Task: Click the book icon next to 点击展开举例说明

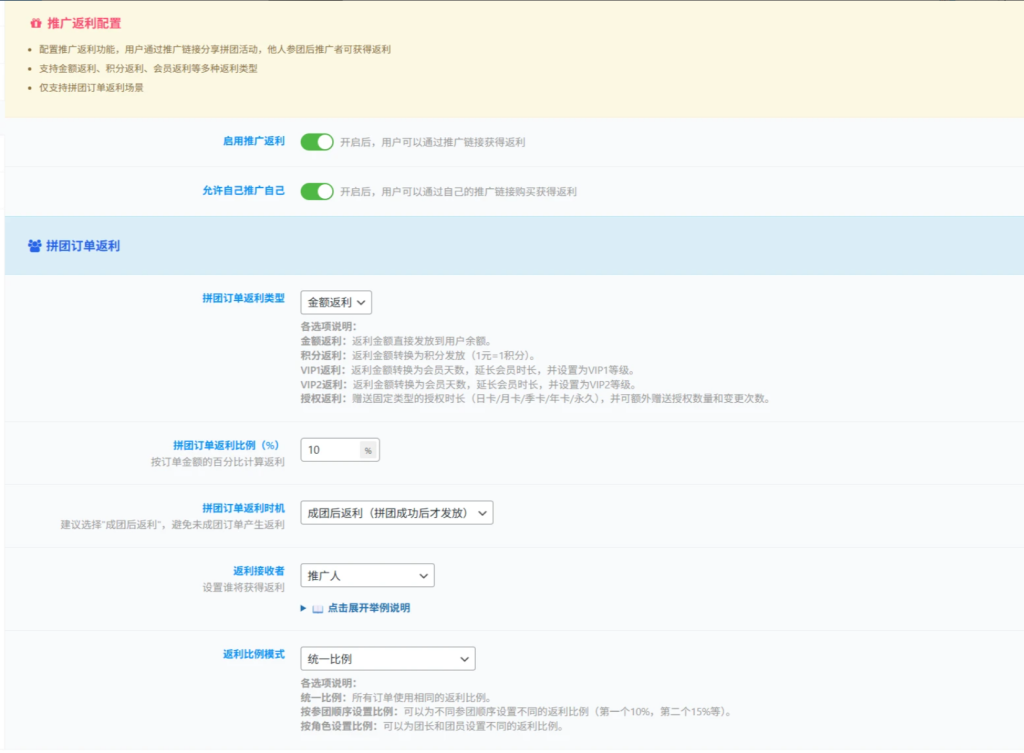Action: [319, 607]
